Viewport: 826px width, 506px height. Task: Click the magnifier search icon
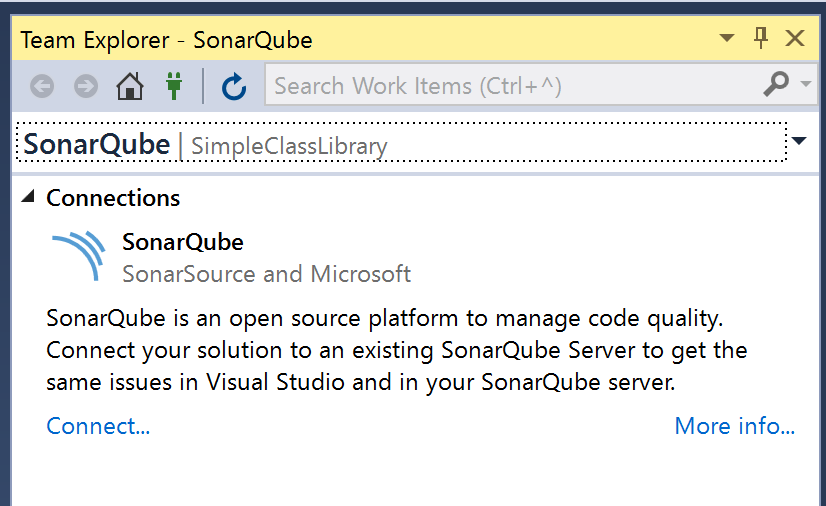(x=776, y=85)
